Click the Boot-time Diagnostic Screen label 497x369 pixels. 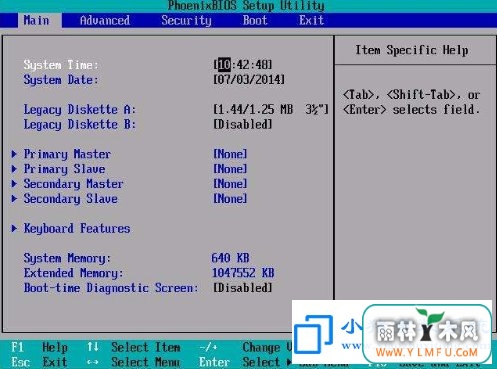(x=111, y=288)
